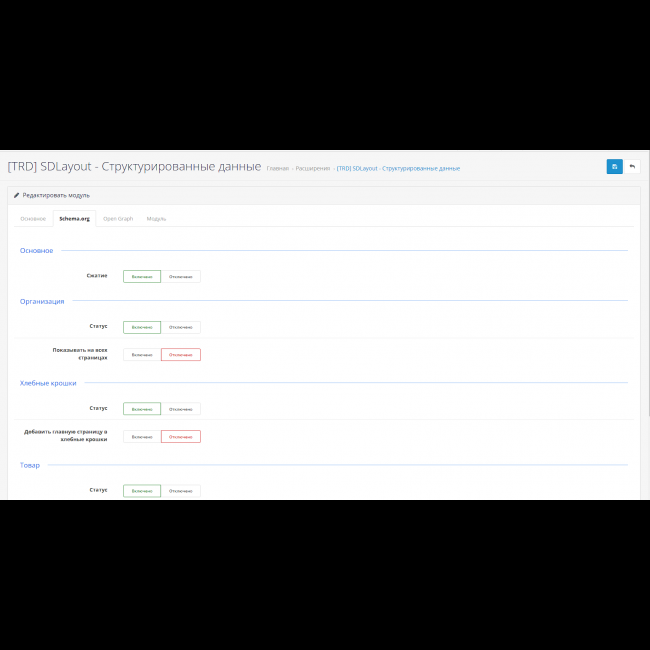Go to the Модуль tab
Viewport: 650px width, 650px height.
click(156, 218)
